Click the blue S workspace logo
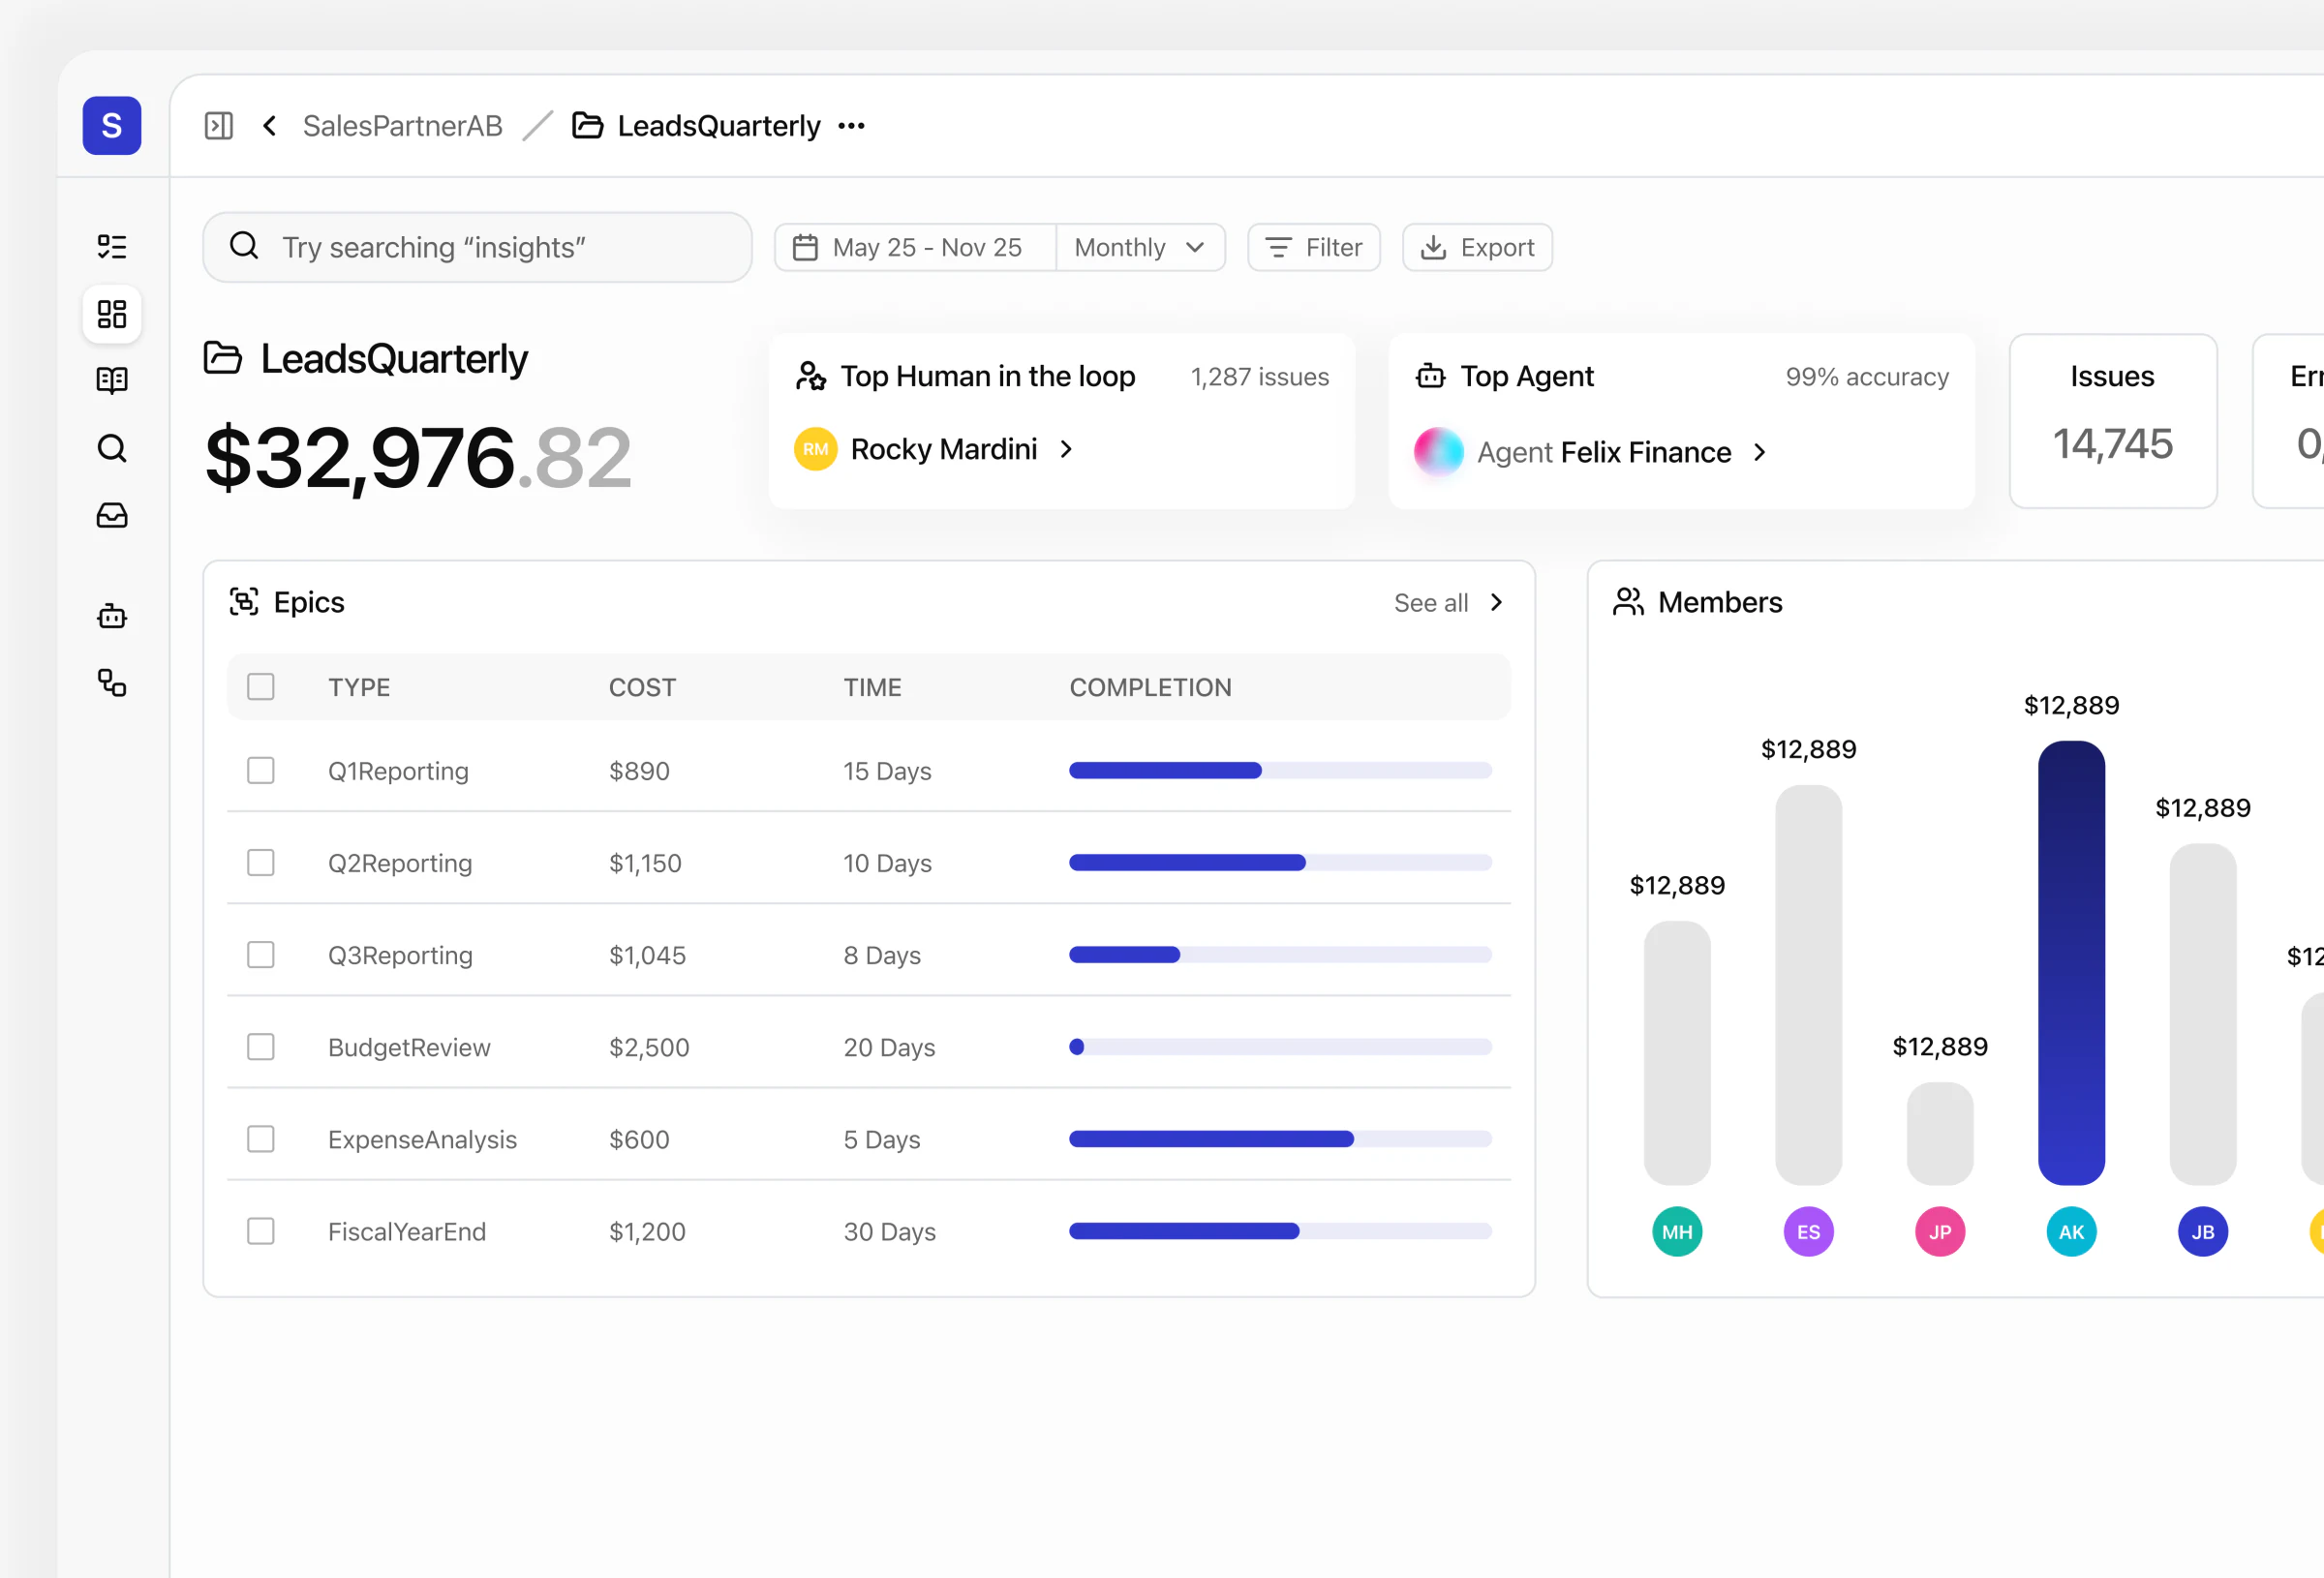 point(112,126)
